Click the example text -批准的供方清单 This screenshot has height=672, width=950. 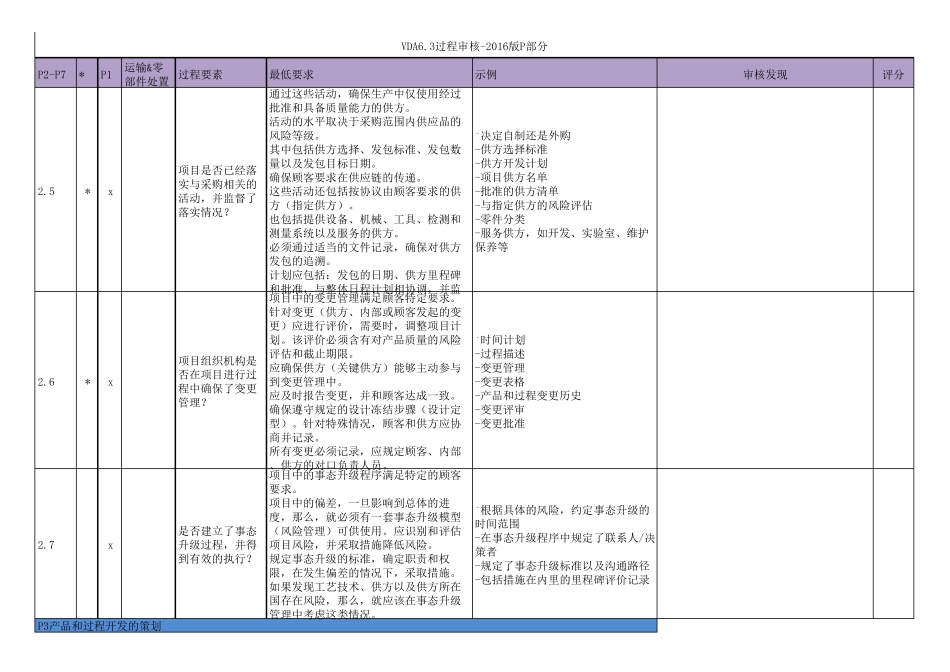517,190
